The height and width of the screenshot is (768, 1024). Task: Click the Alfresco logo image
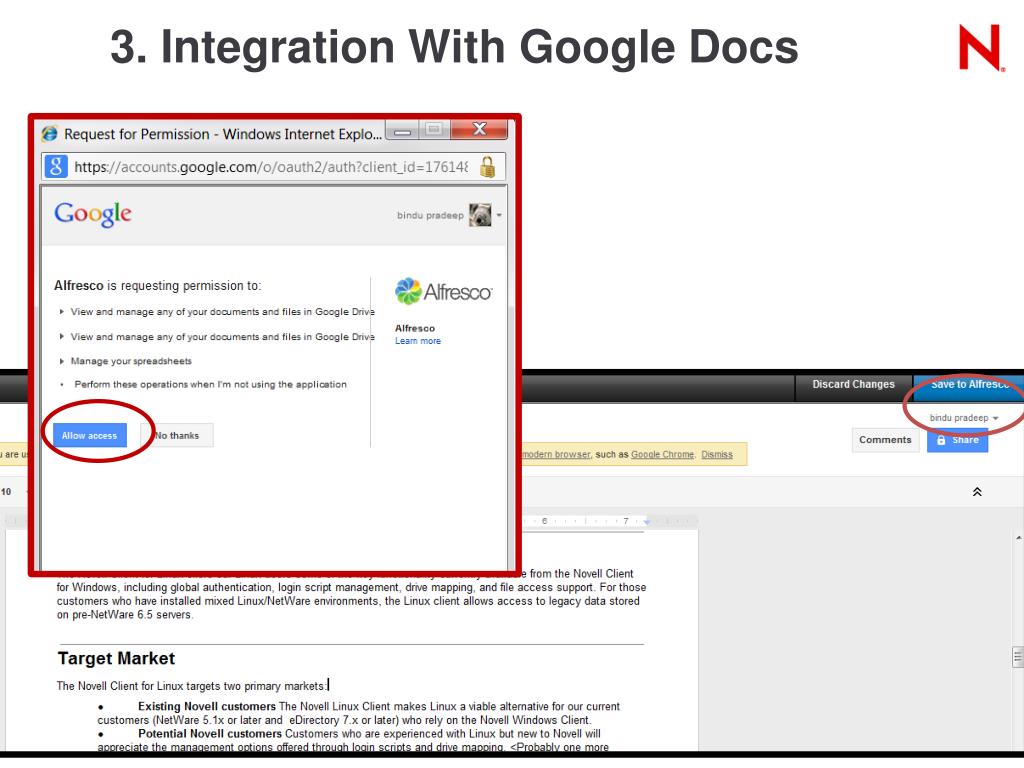pyautogui.click(x=443, y=291)
